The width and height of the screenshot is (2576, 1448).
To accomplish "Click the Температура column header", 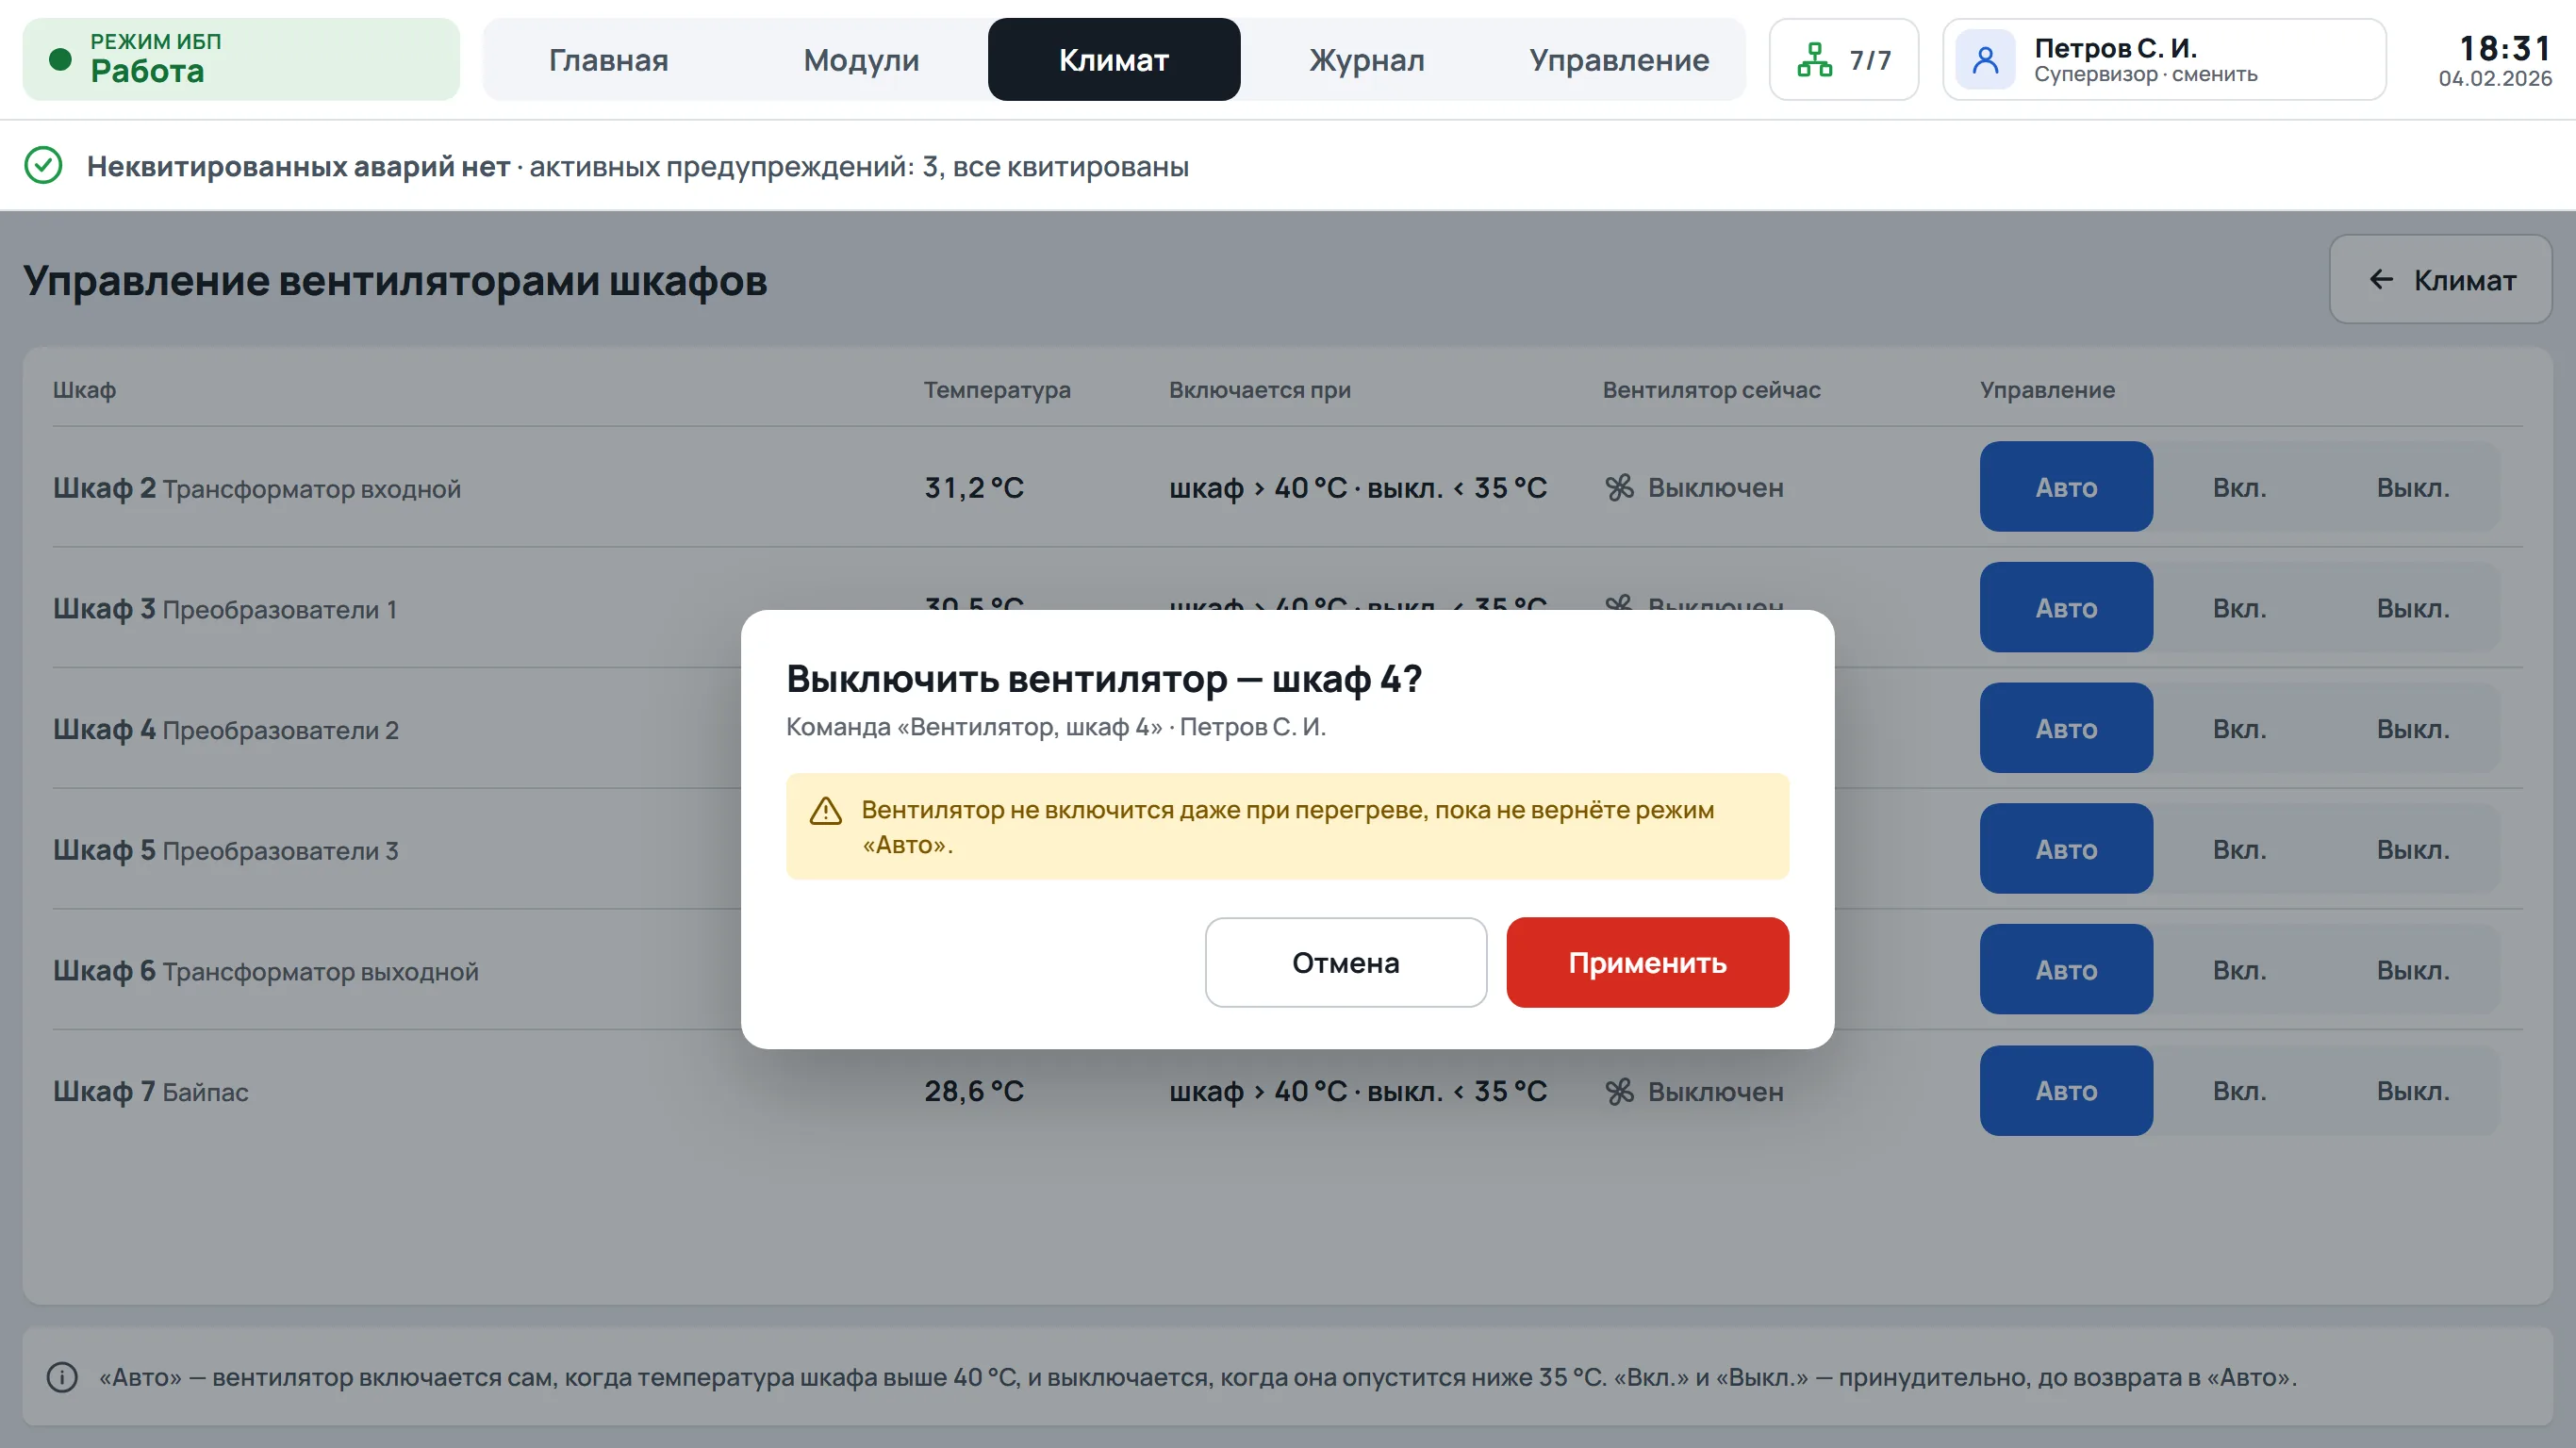I will 997,389.
